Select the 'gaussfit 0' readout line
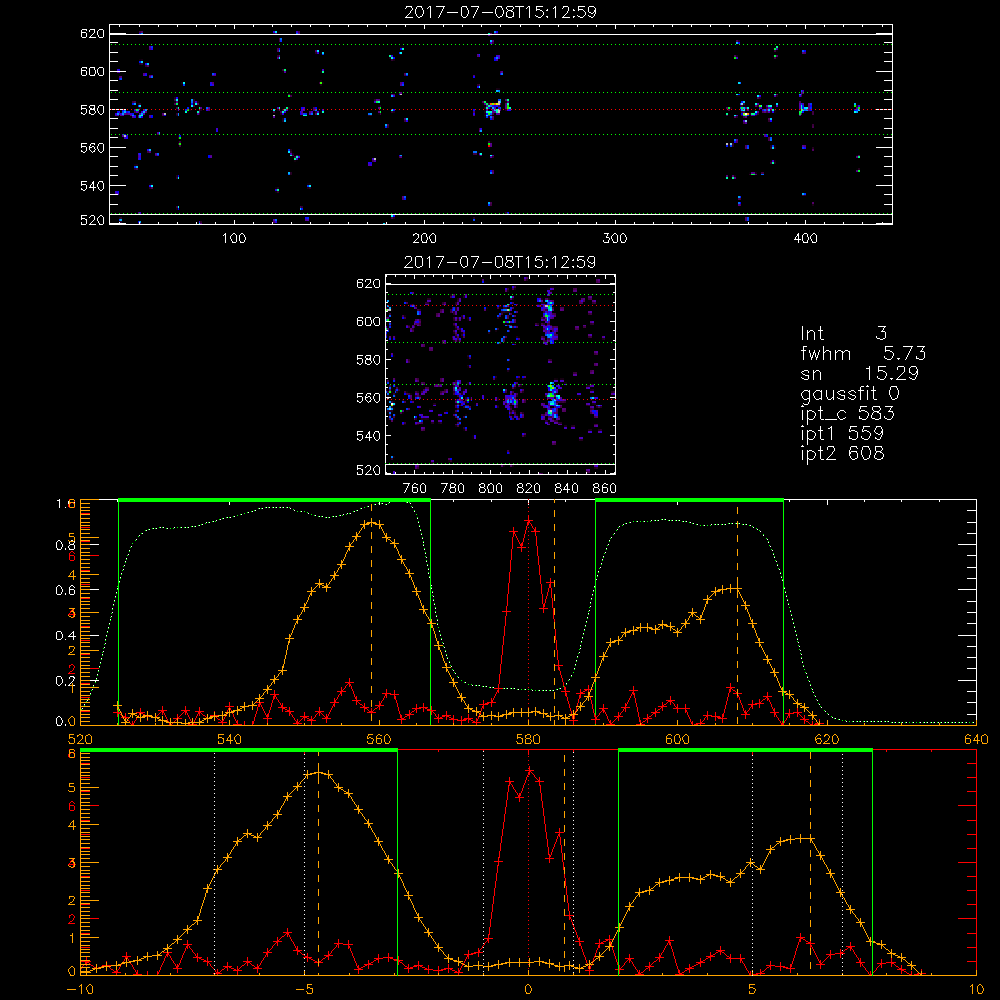This screenshot has width=1000, height=1000. pyautogui.click(x=849, y=393)
